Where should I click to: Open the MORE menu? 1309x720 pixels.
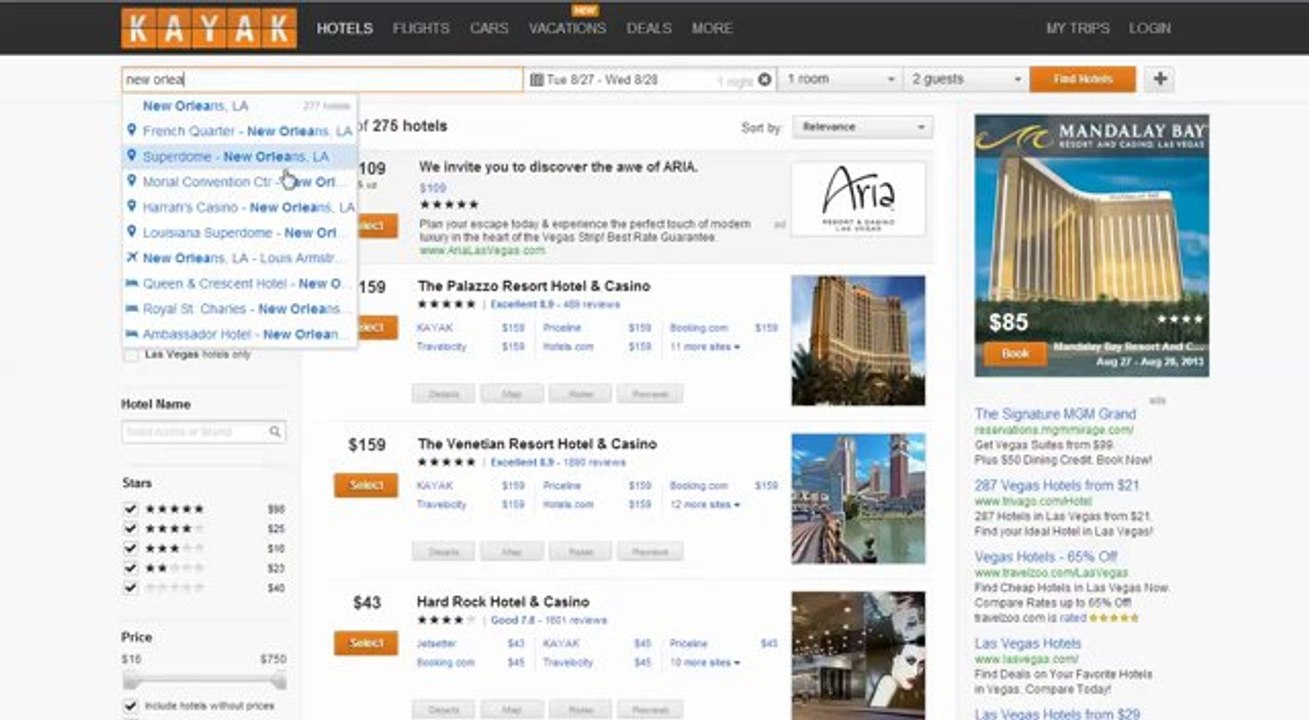pyautogui.click(x=712, y=28)
